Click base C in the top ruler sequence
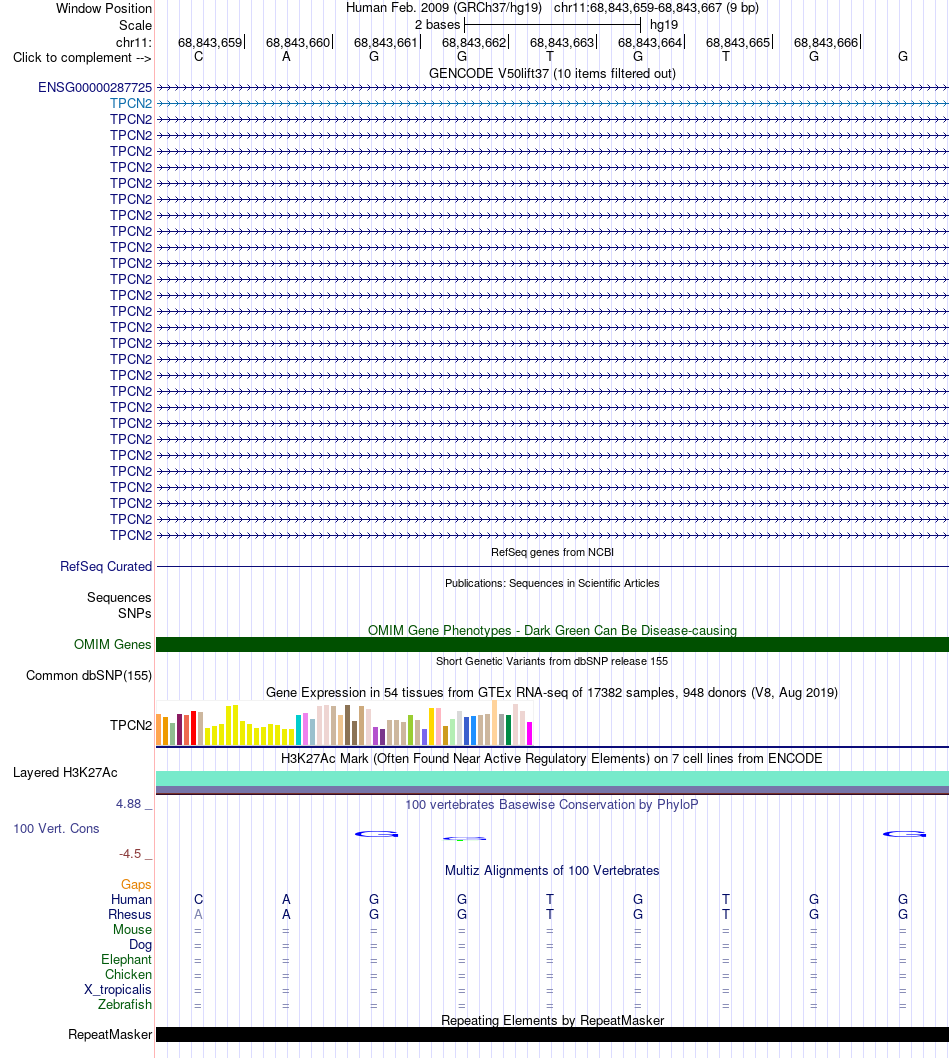The height and width of the screenshot is (1058, 950). (198, 57)
